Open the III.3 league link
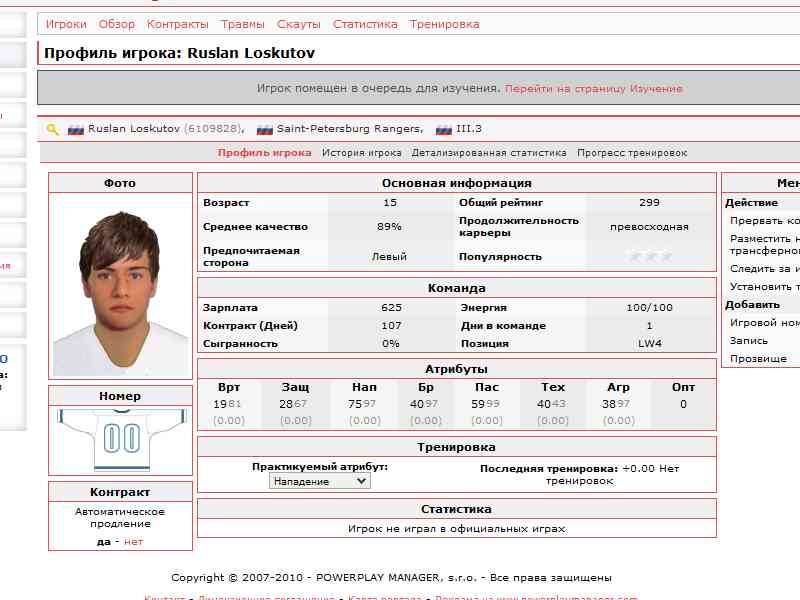 (x=469, y=129)
